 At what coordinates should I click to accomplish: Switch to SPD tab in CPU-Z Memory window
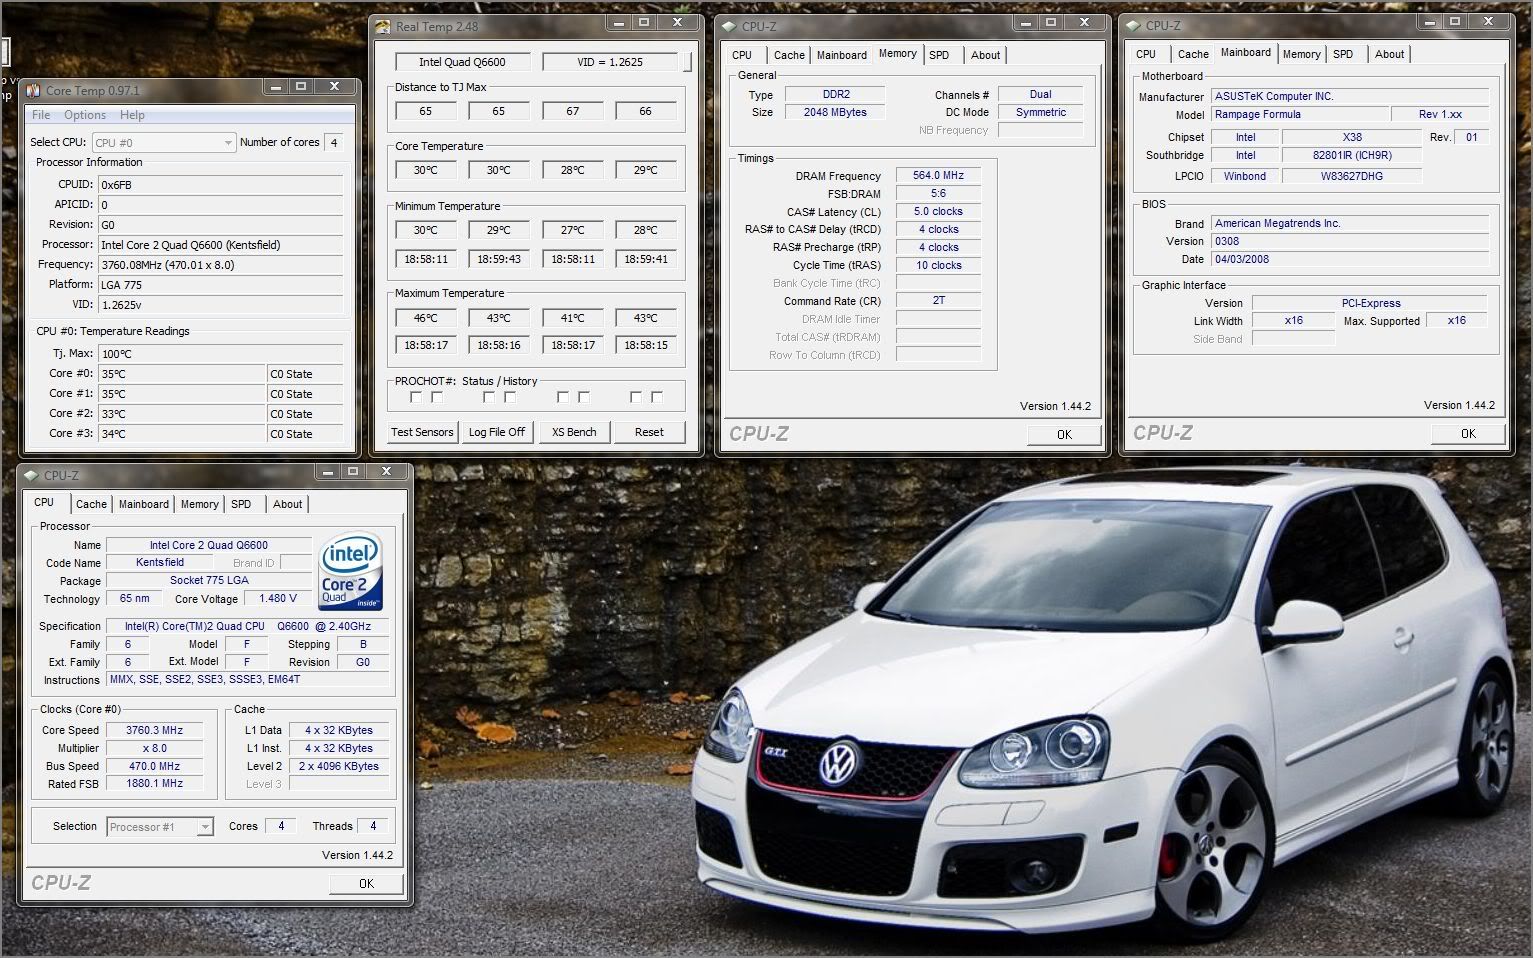click(939, 55)
